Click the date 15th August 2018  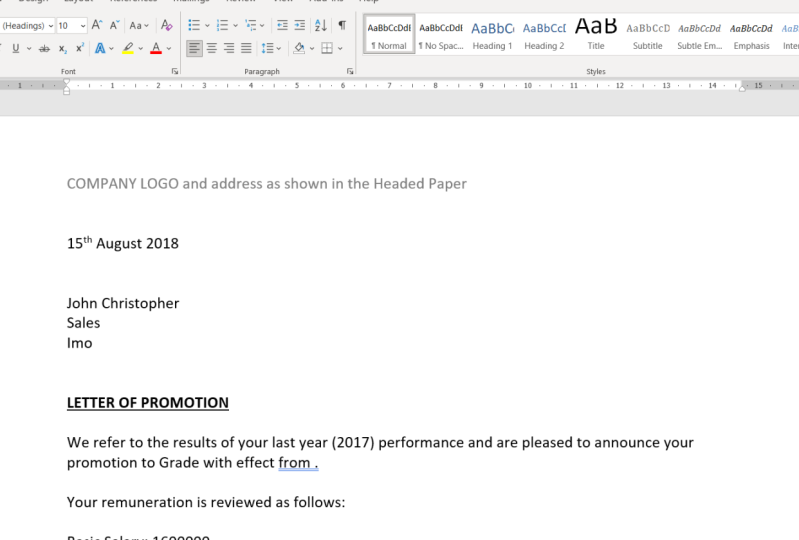click(123, 242)
